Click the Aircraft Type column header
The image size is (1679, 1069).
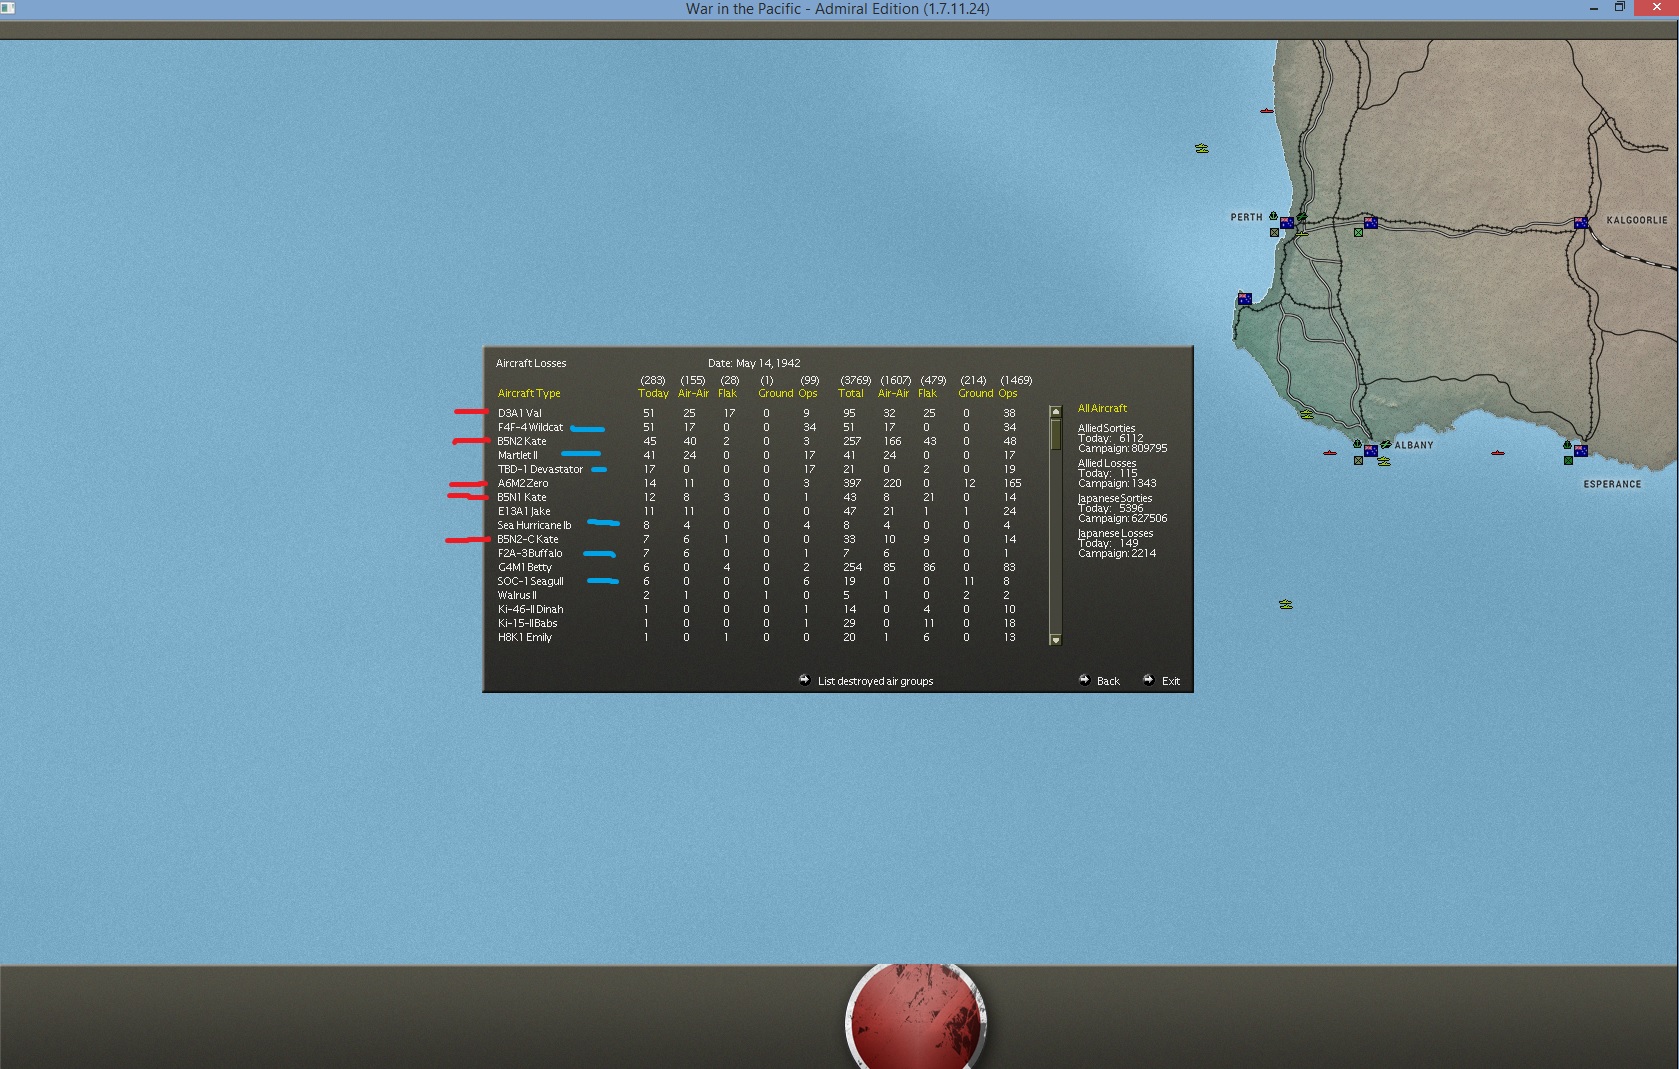click(x=529, y=393)
